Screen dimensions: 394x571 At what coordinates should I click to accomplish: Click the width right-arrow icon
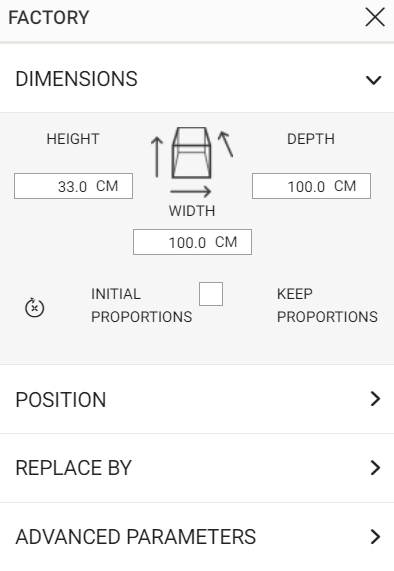(x=190, y=191)
